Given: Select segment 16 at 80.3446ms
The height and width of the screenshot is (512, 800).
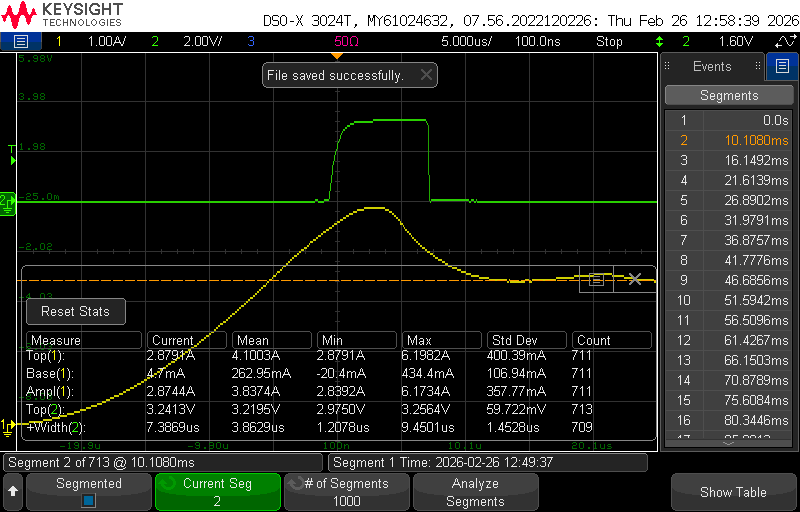Looking at the screenshot, I should tap(729, 420).
